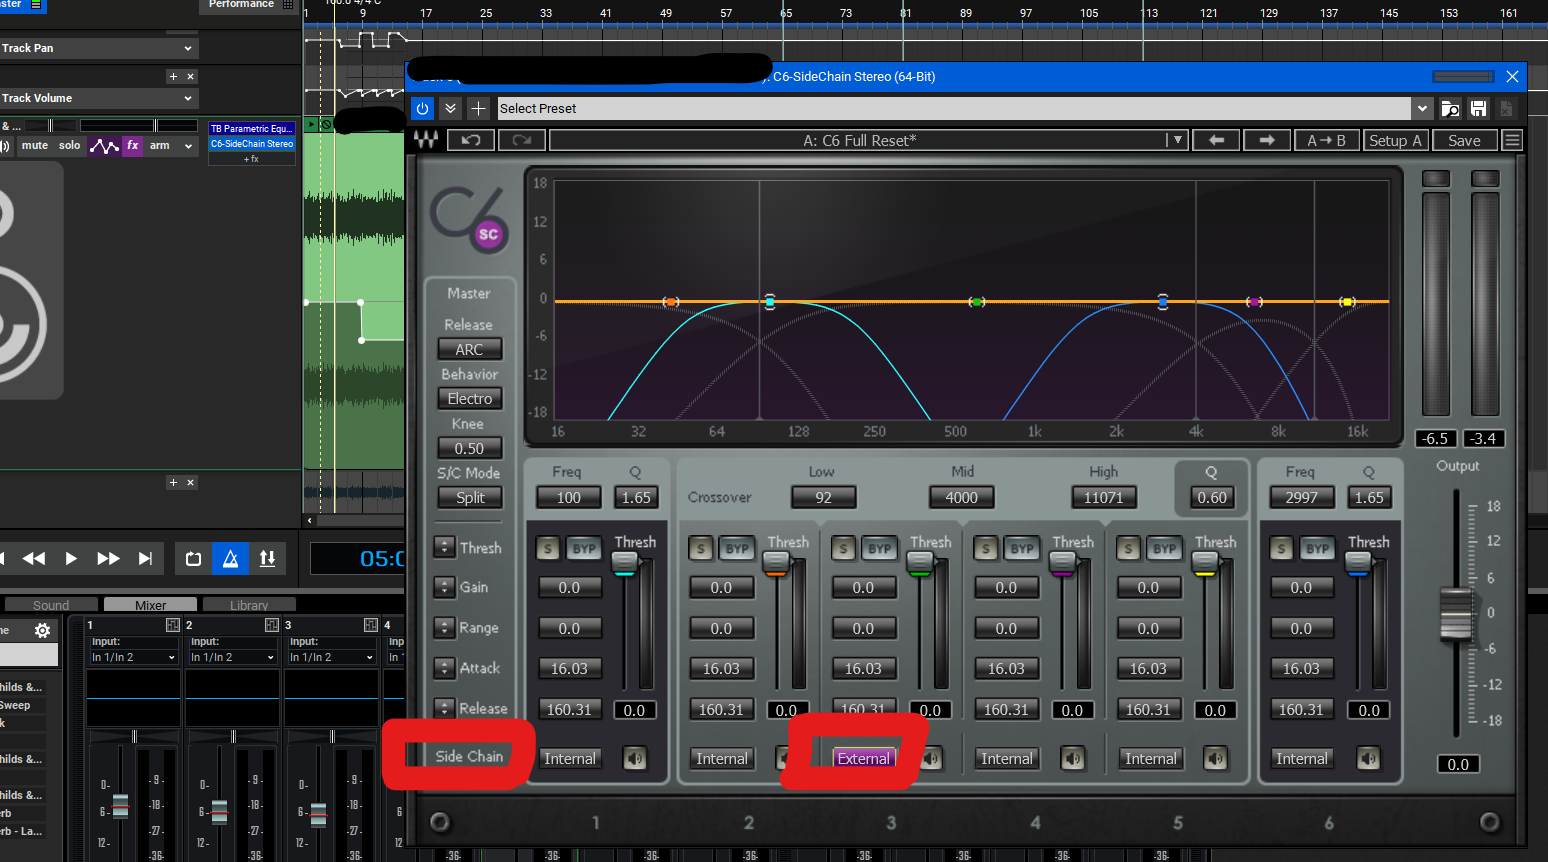
Task: Toggle band 1 sidechain Internal button
Action: pyautogui.click(x=570, y=759)
